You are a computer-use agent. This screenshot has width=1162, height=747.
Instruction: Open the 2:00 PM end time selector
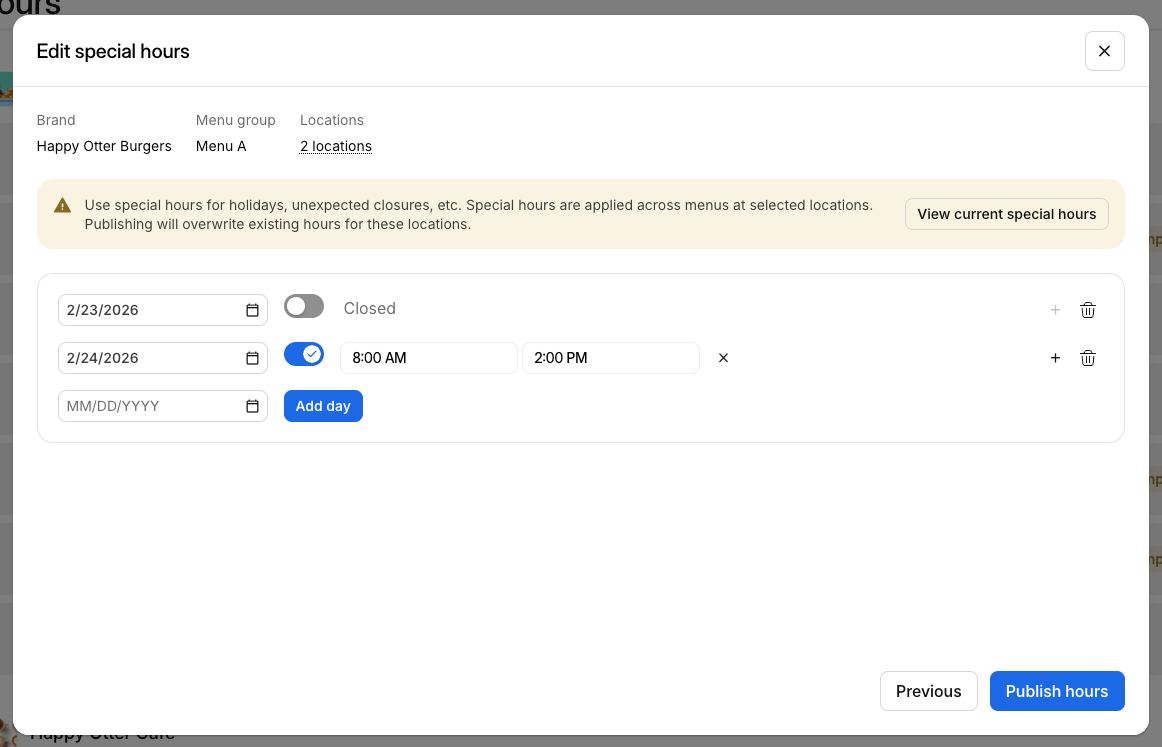(x=610, y=358)
